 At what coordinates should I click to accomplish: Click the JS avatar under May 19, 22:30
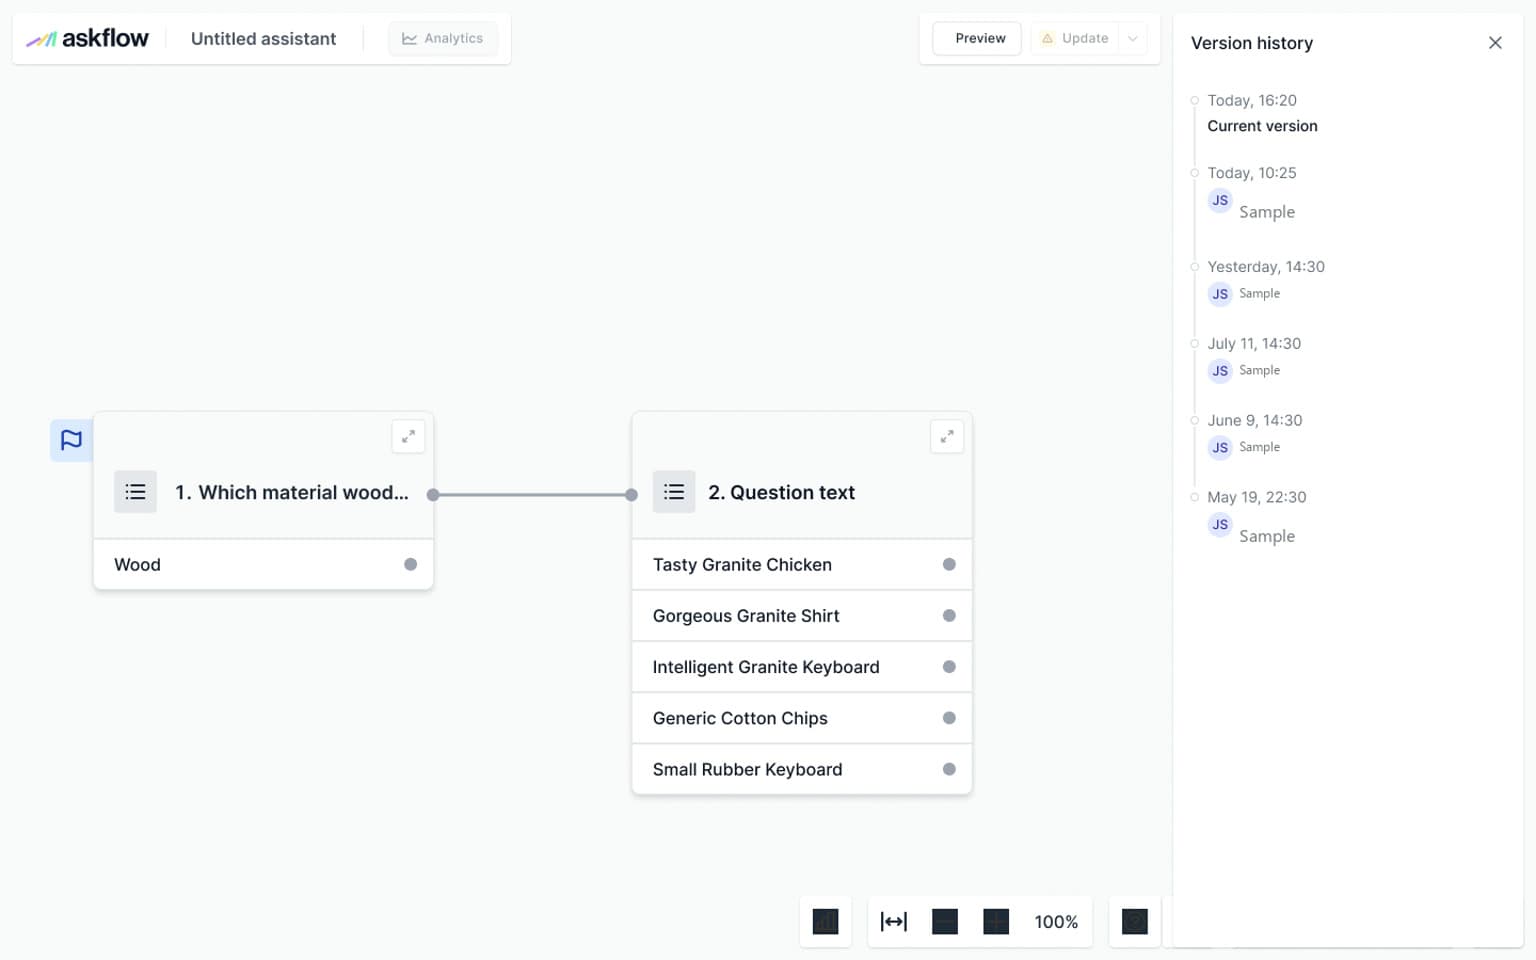pos(1220,524)
